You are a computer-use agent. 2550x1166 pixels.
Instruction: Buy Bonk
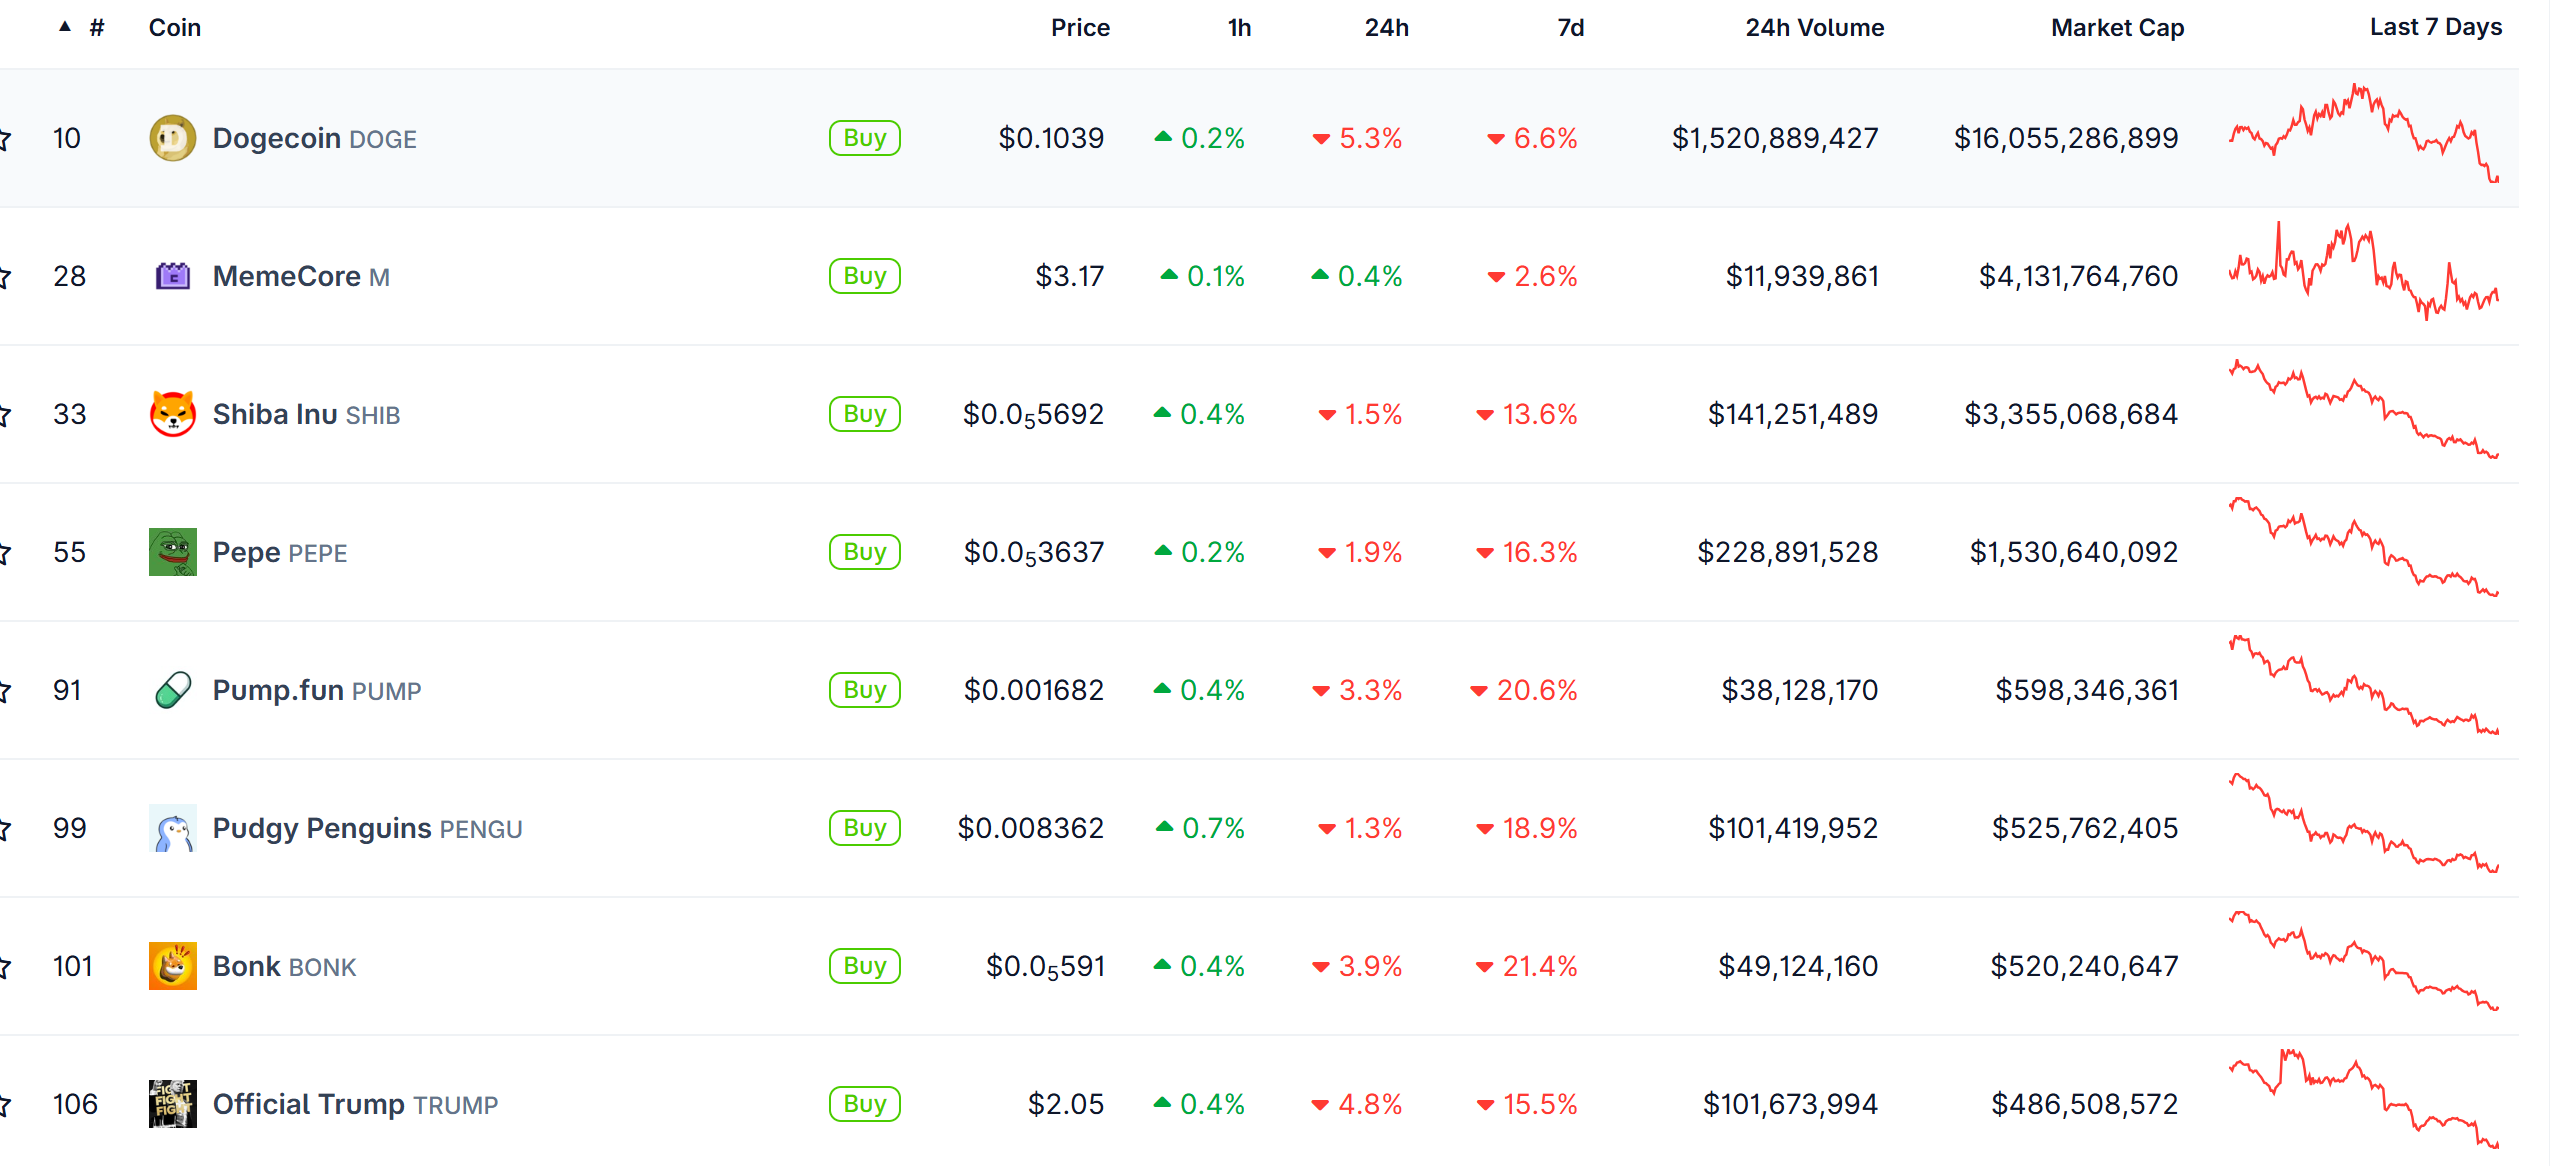point(865,966)
